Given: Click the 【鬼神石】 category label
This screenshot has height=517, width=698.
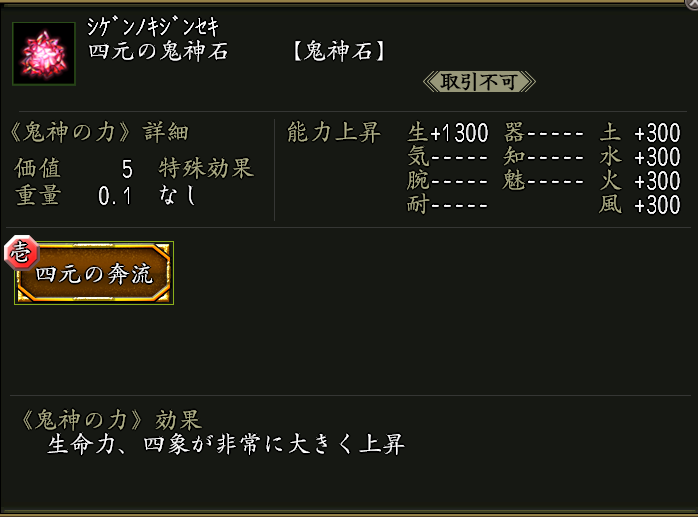Looking at the screenshot, I should [340, 52].
